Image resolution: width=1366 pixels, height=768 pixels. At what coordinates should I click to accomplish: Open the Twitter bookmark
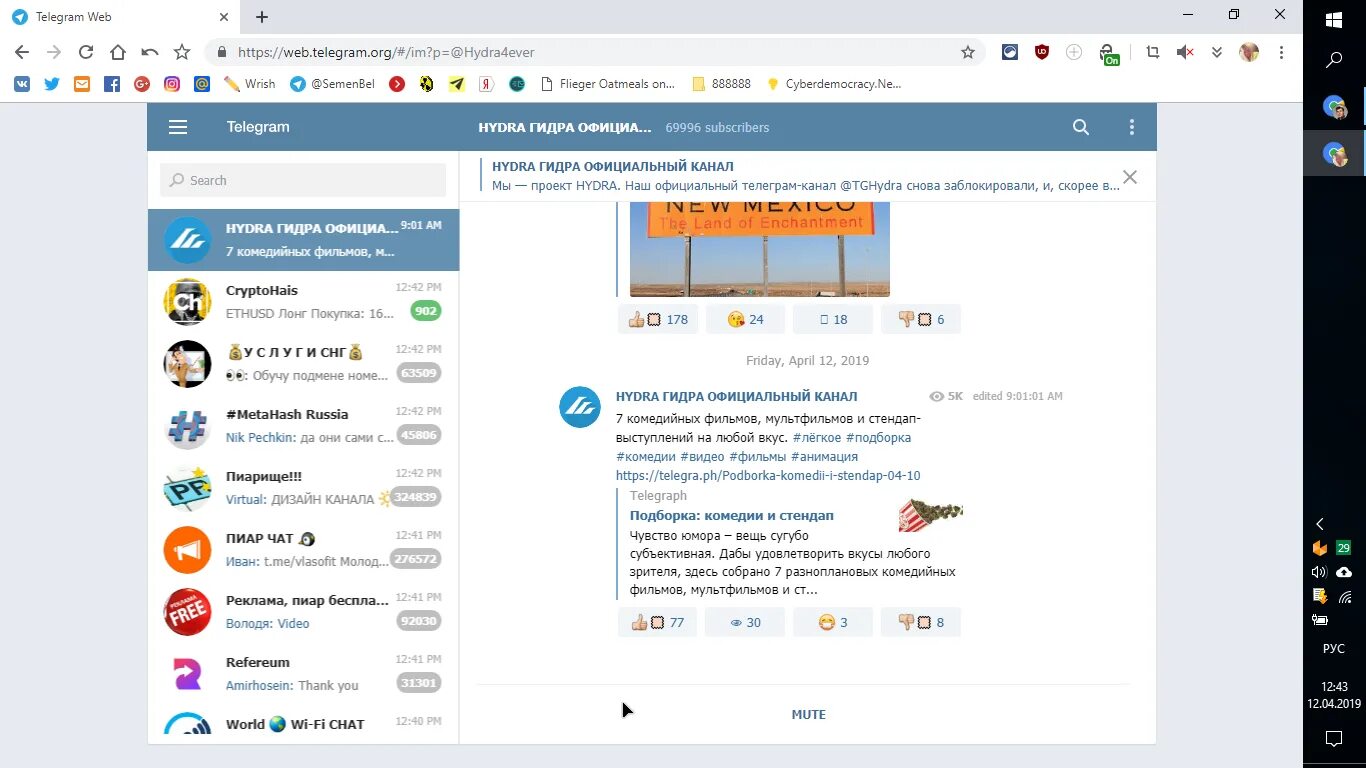pyautogui.click(x=52, y=84)
